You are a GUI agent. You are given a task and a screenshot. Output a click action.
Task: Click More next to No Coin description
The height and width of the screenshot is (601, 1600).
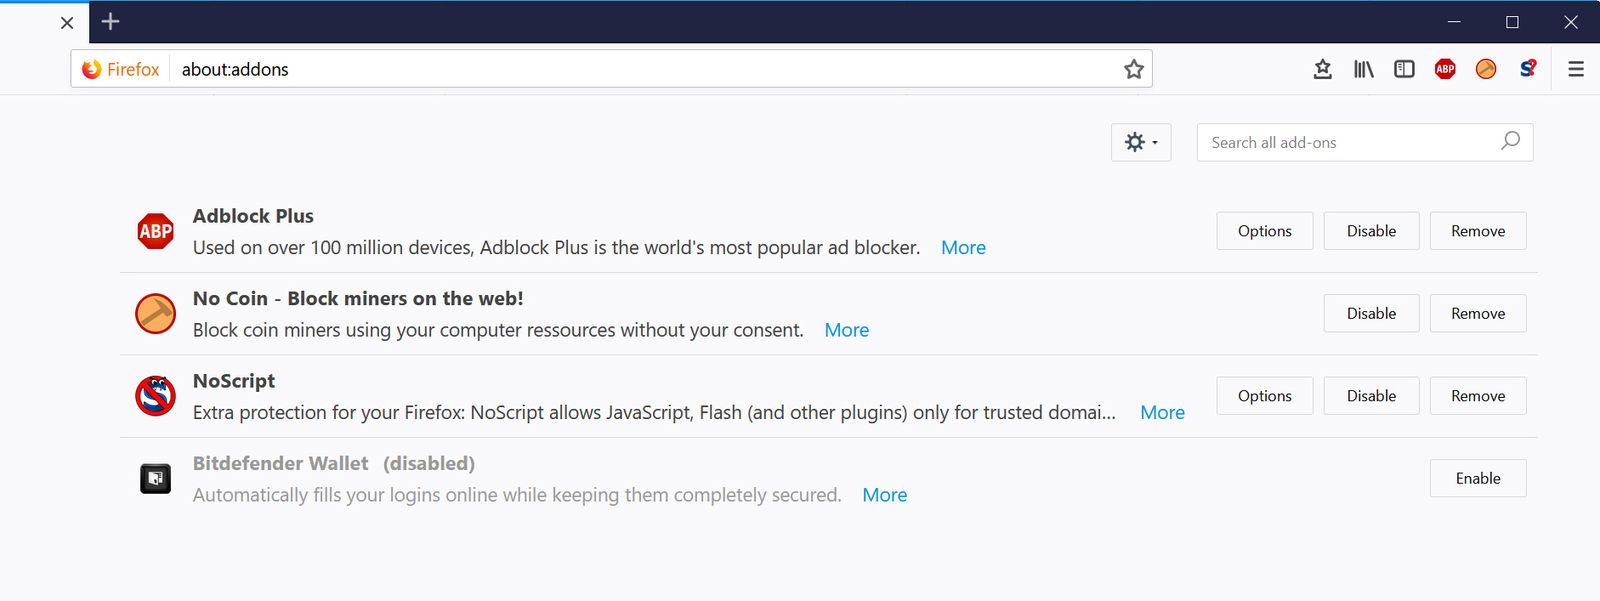pyautogui.click(x=846, y=330)
